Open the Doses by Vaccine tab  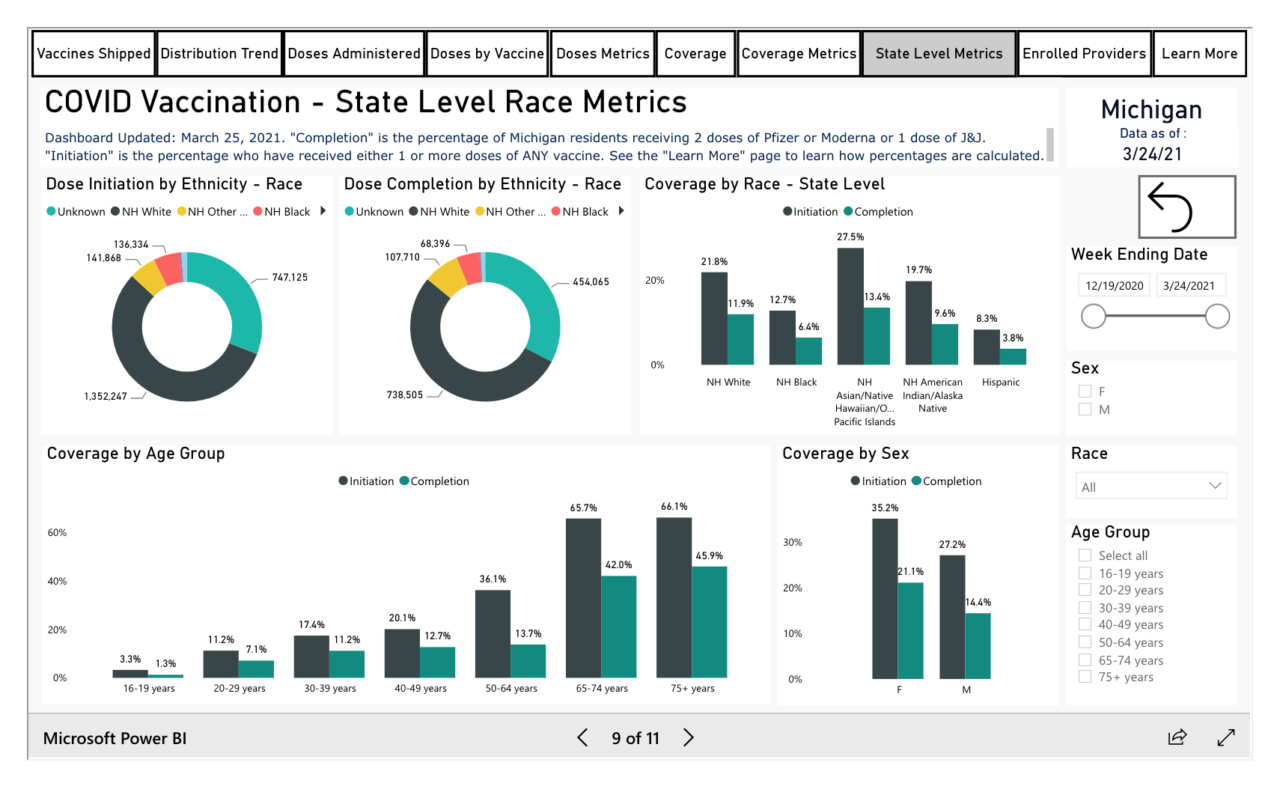(486, 53)
